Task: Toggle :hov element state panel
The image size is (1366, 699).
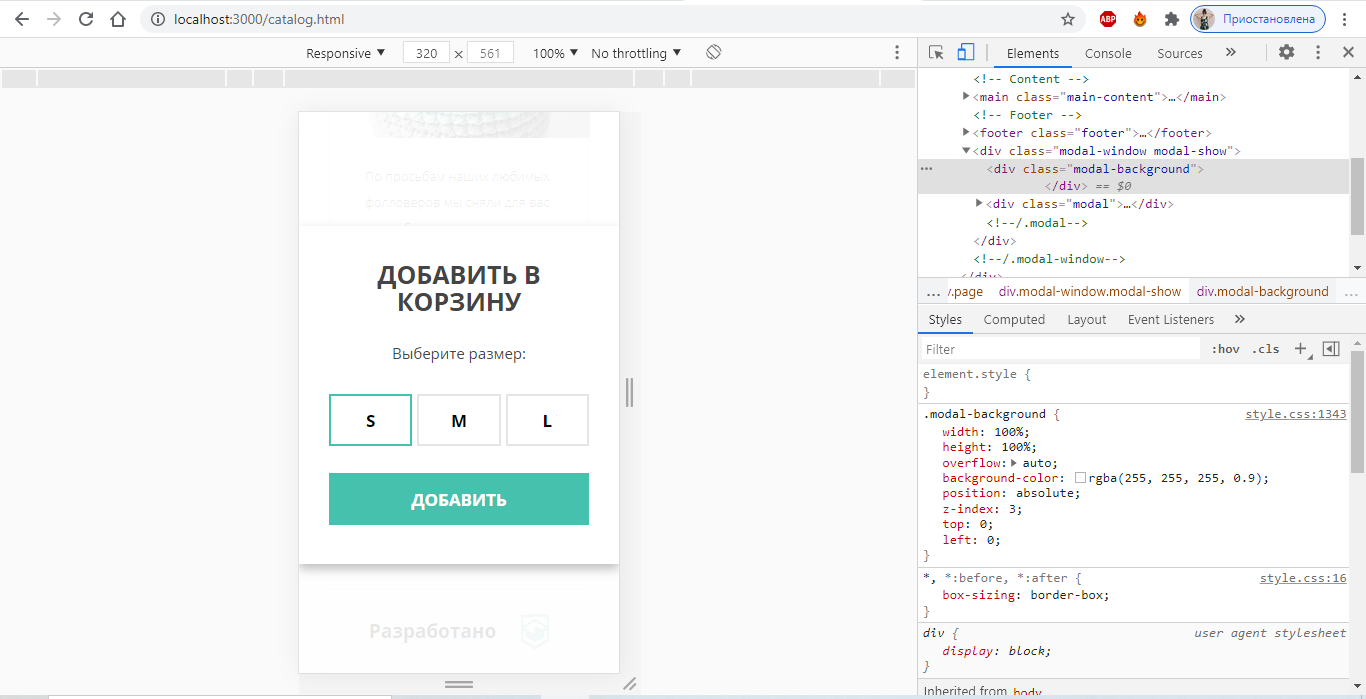Action: (x=1225, y=349)
